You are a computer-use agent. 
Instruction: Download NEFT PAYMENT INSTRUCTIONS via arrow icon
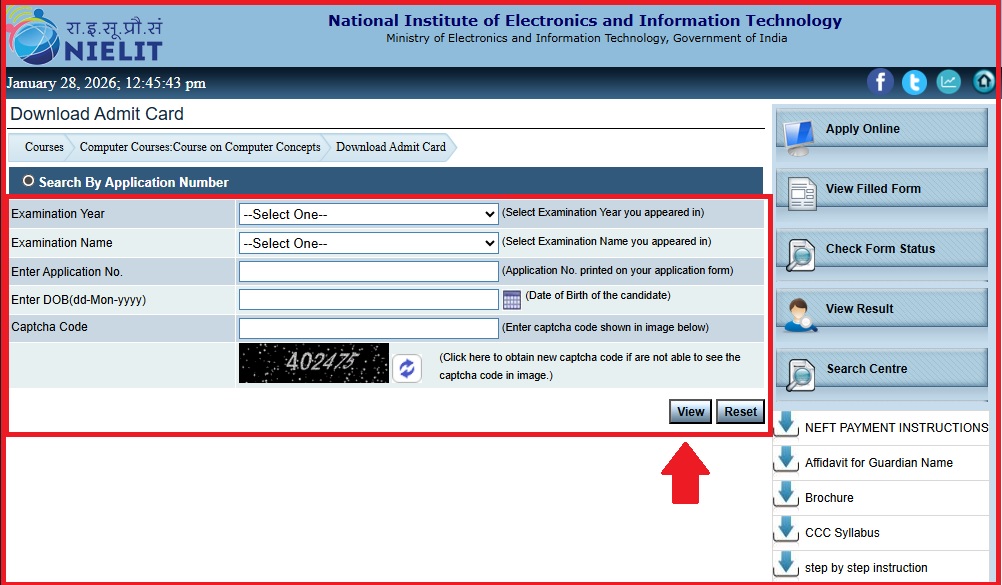[786, 425]
